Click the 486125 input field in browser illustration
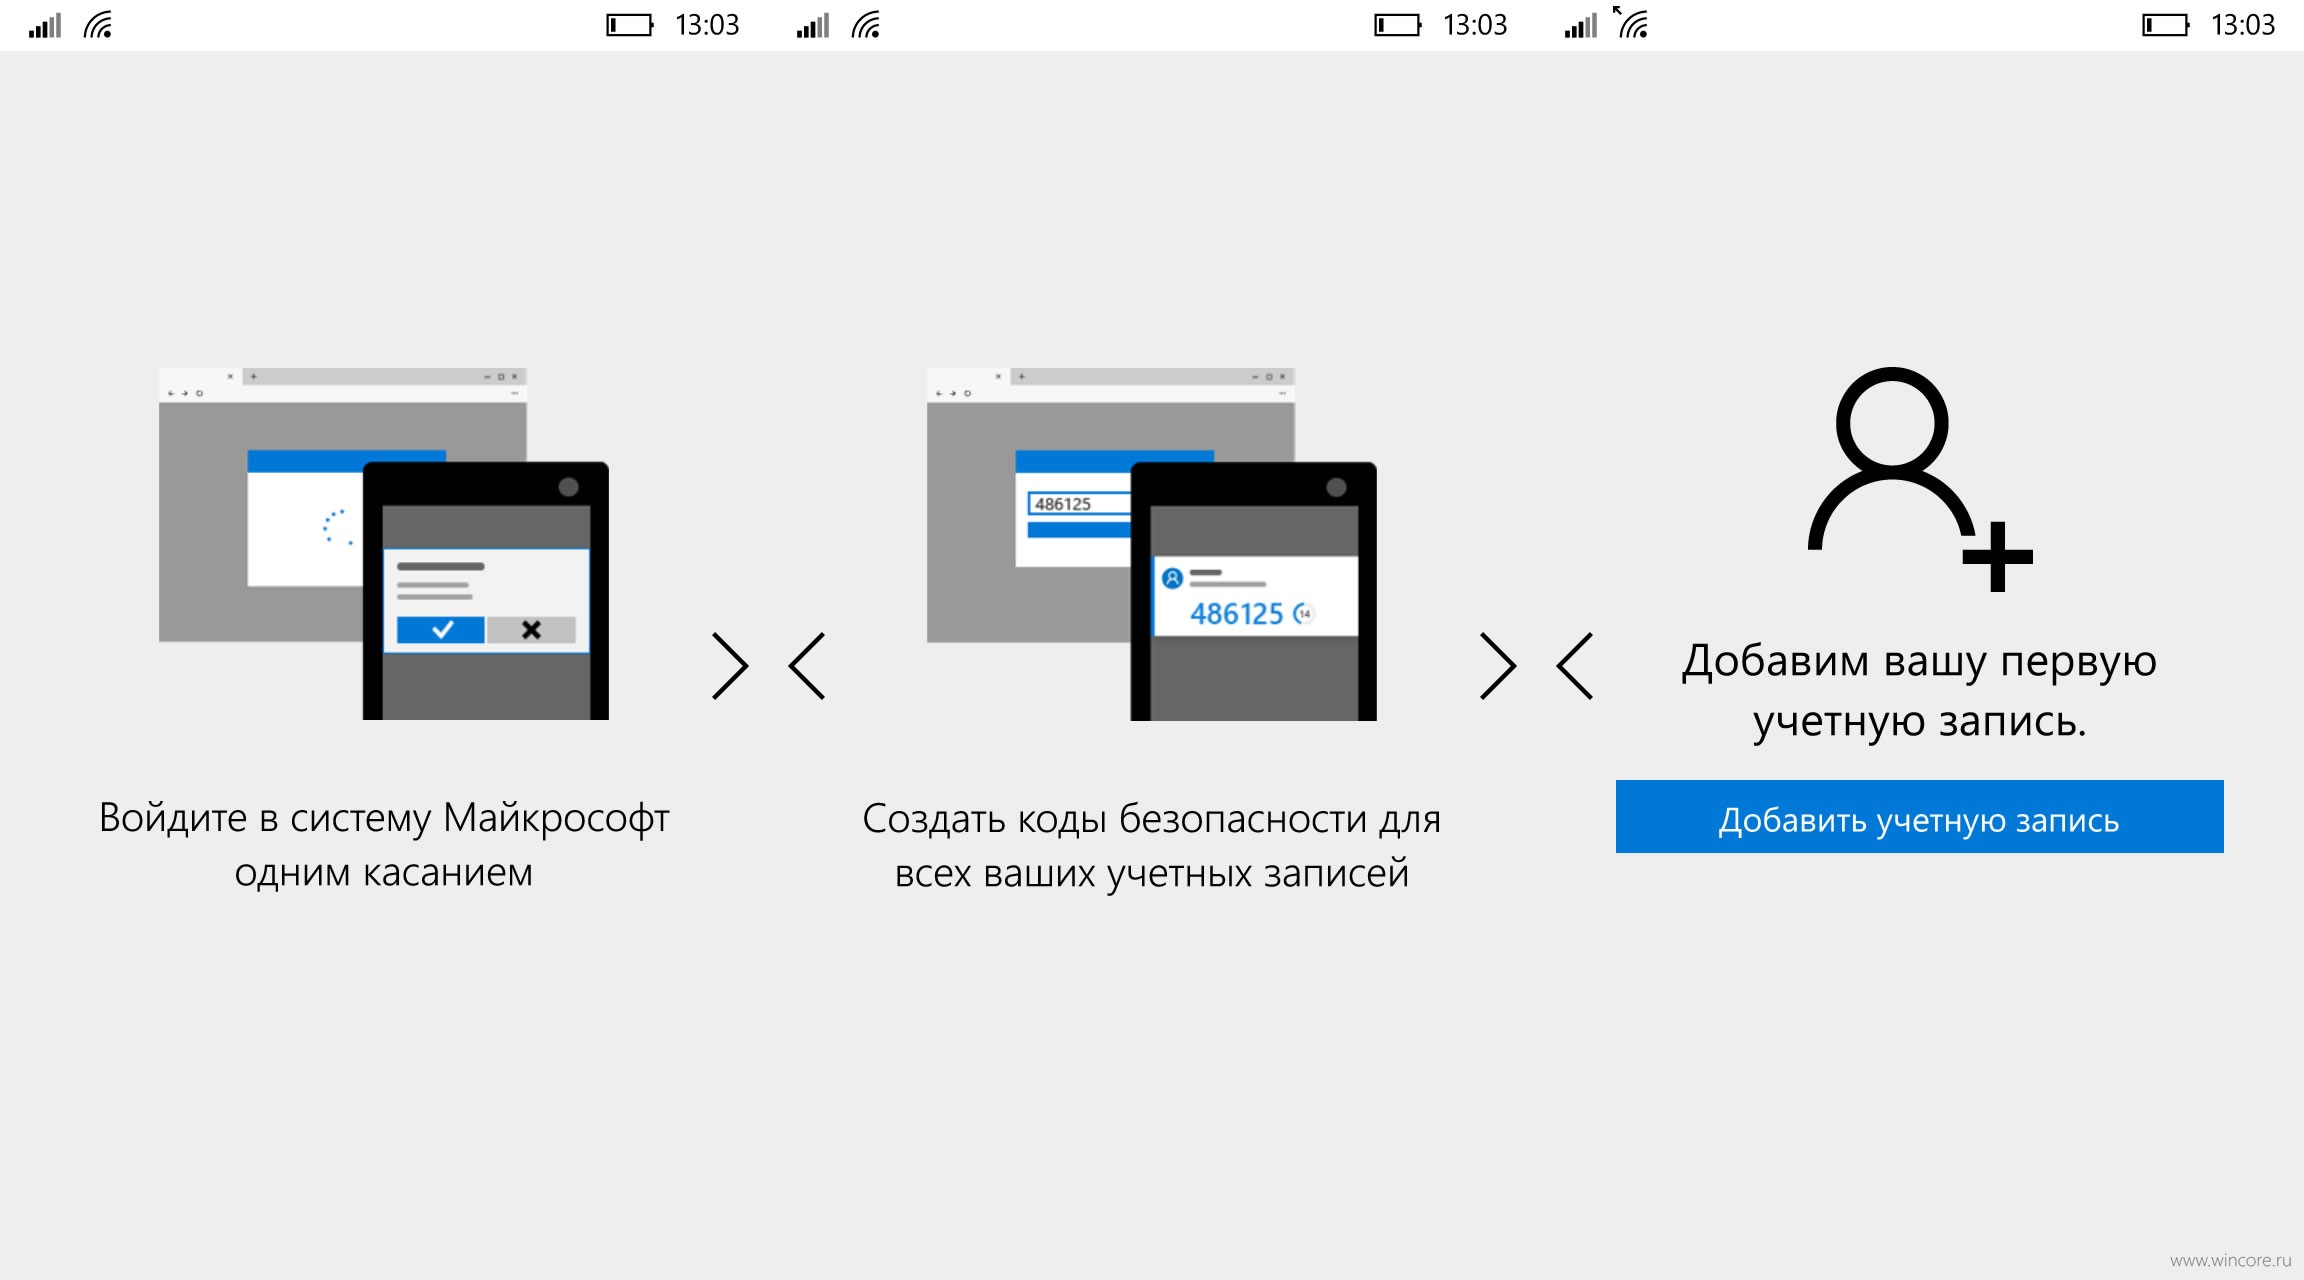This screenshot has width=2304, height=1280. (1079, 504)
